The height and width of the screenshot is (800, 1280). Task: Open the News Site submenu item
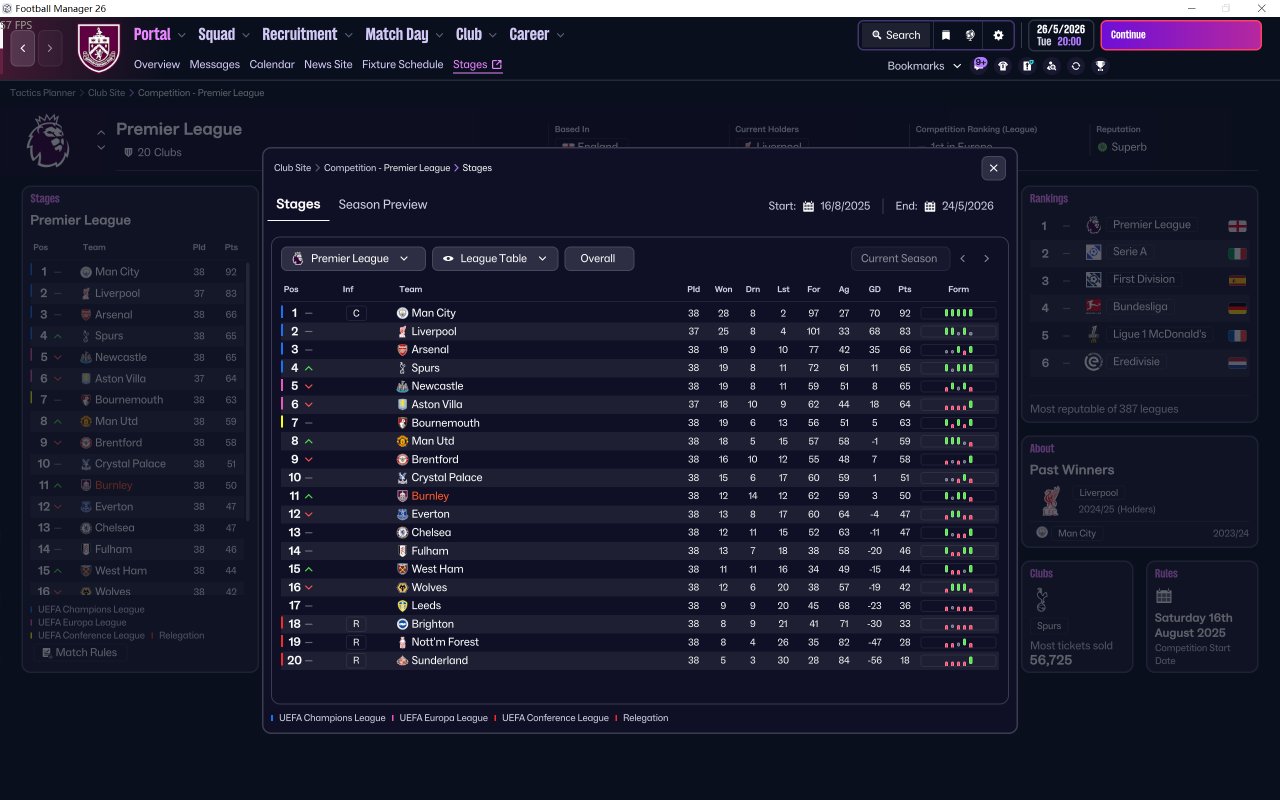(x=328, y=65)
